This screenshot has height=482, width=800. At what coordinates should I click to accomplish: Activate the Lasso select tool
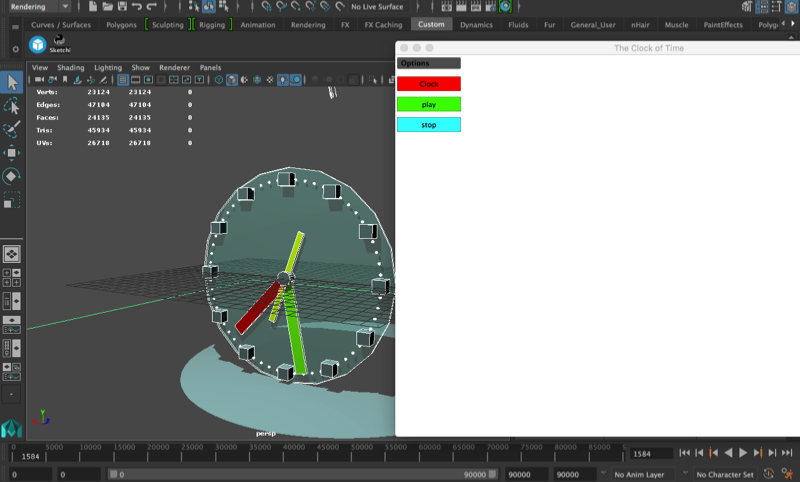pyautogui.click(x=12, y=106)
